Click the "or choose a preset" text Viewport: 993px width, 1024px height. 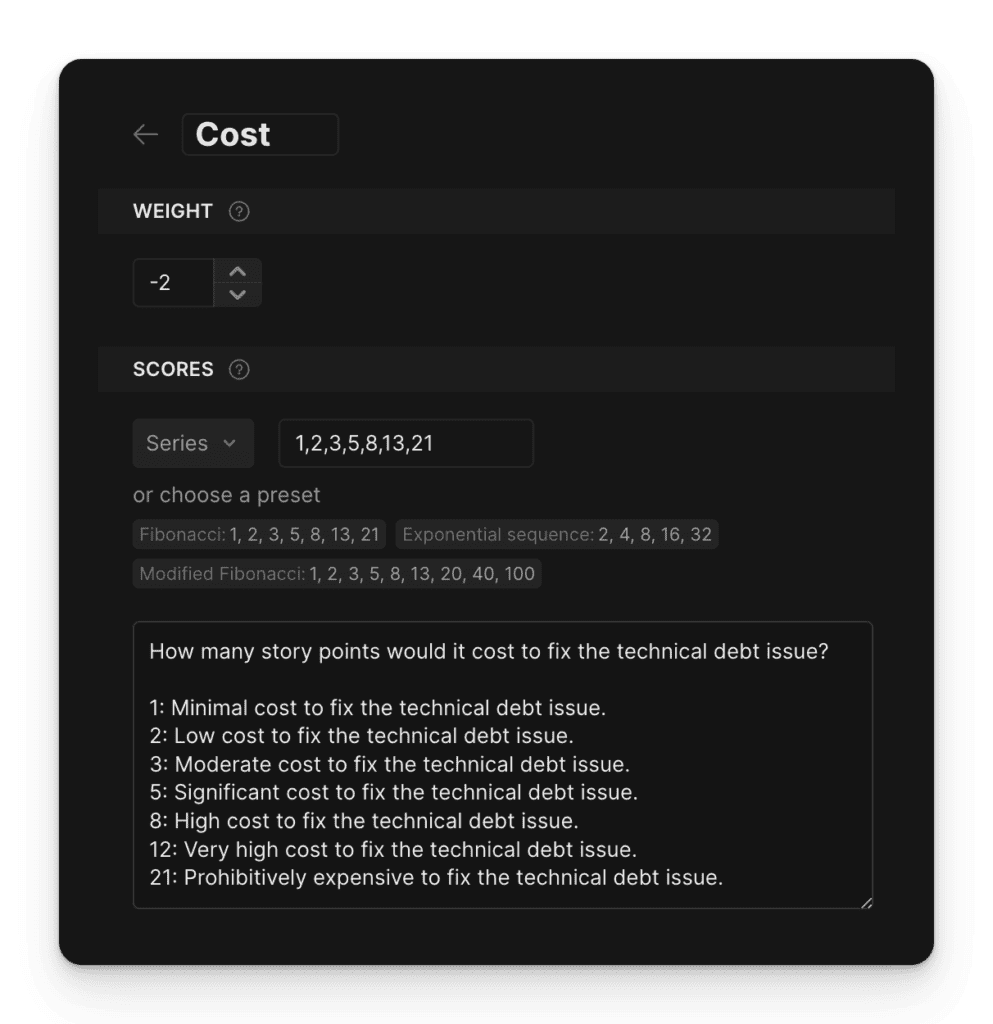tap(227, 496)
